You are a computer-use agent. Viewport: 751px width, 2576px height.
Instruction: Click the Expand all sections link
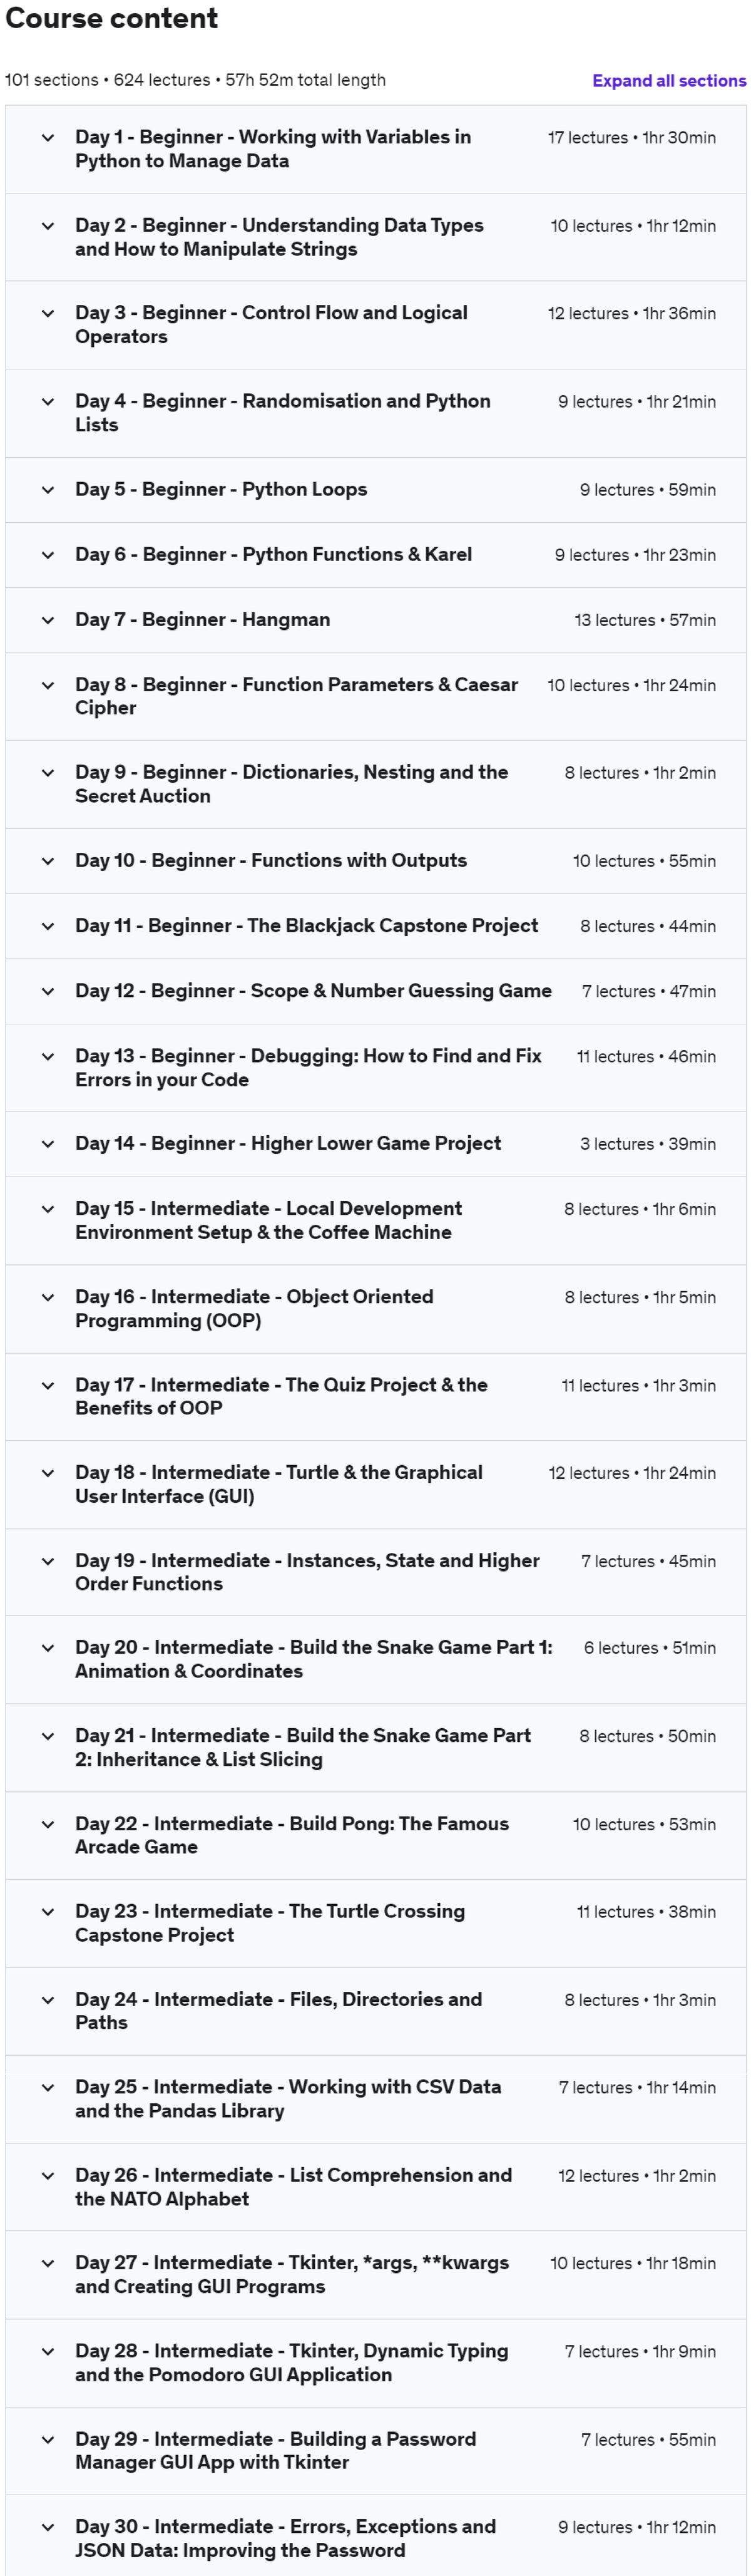point(668,80)
